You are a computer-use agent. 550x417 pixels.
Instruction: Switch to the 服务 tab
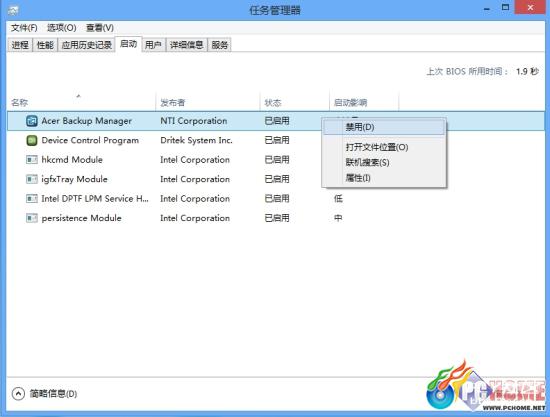coord(220,45)
